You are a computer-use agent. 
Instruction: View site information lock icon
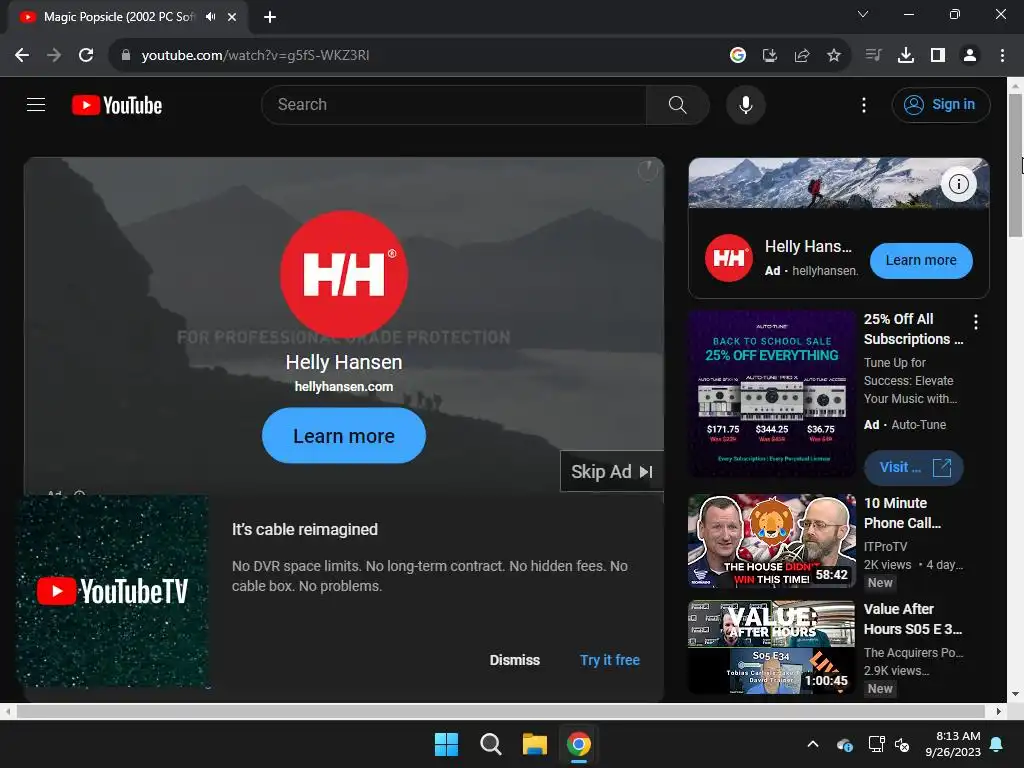[x=125, y=55]
